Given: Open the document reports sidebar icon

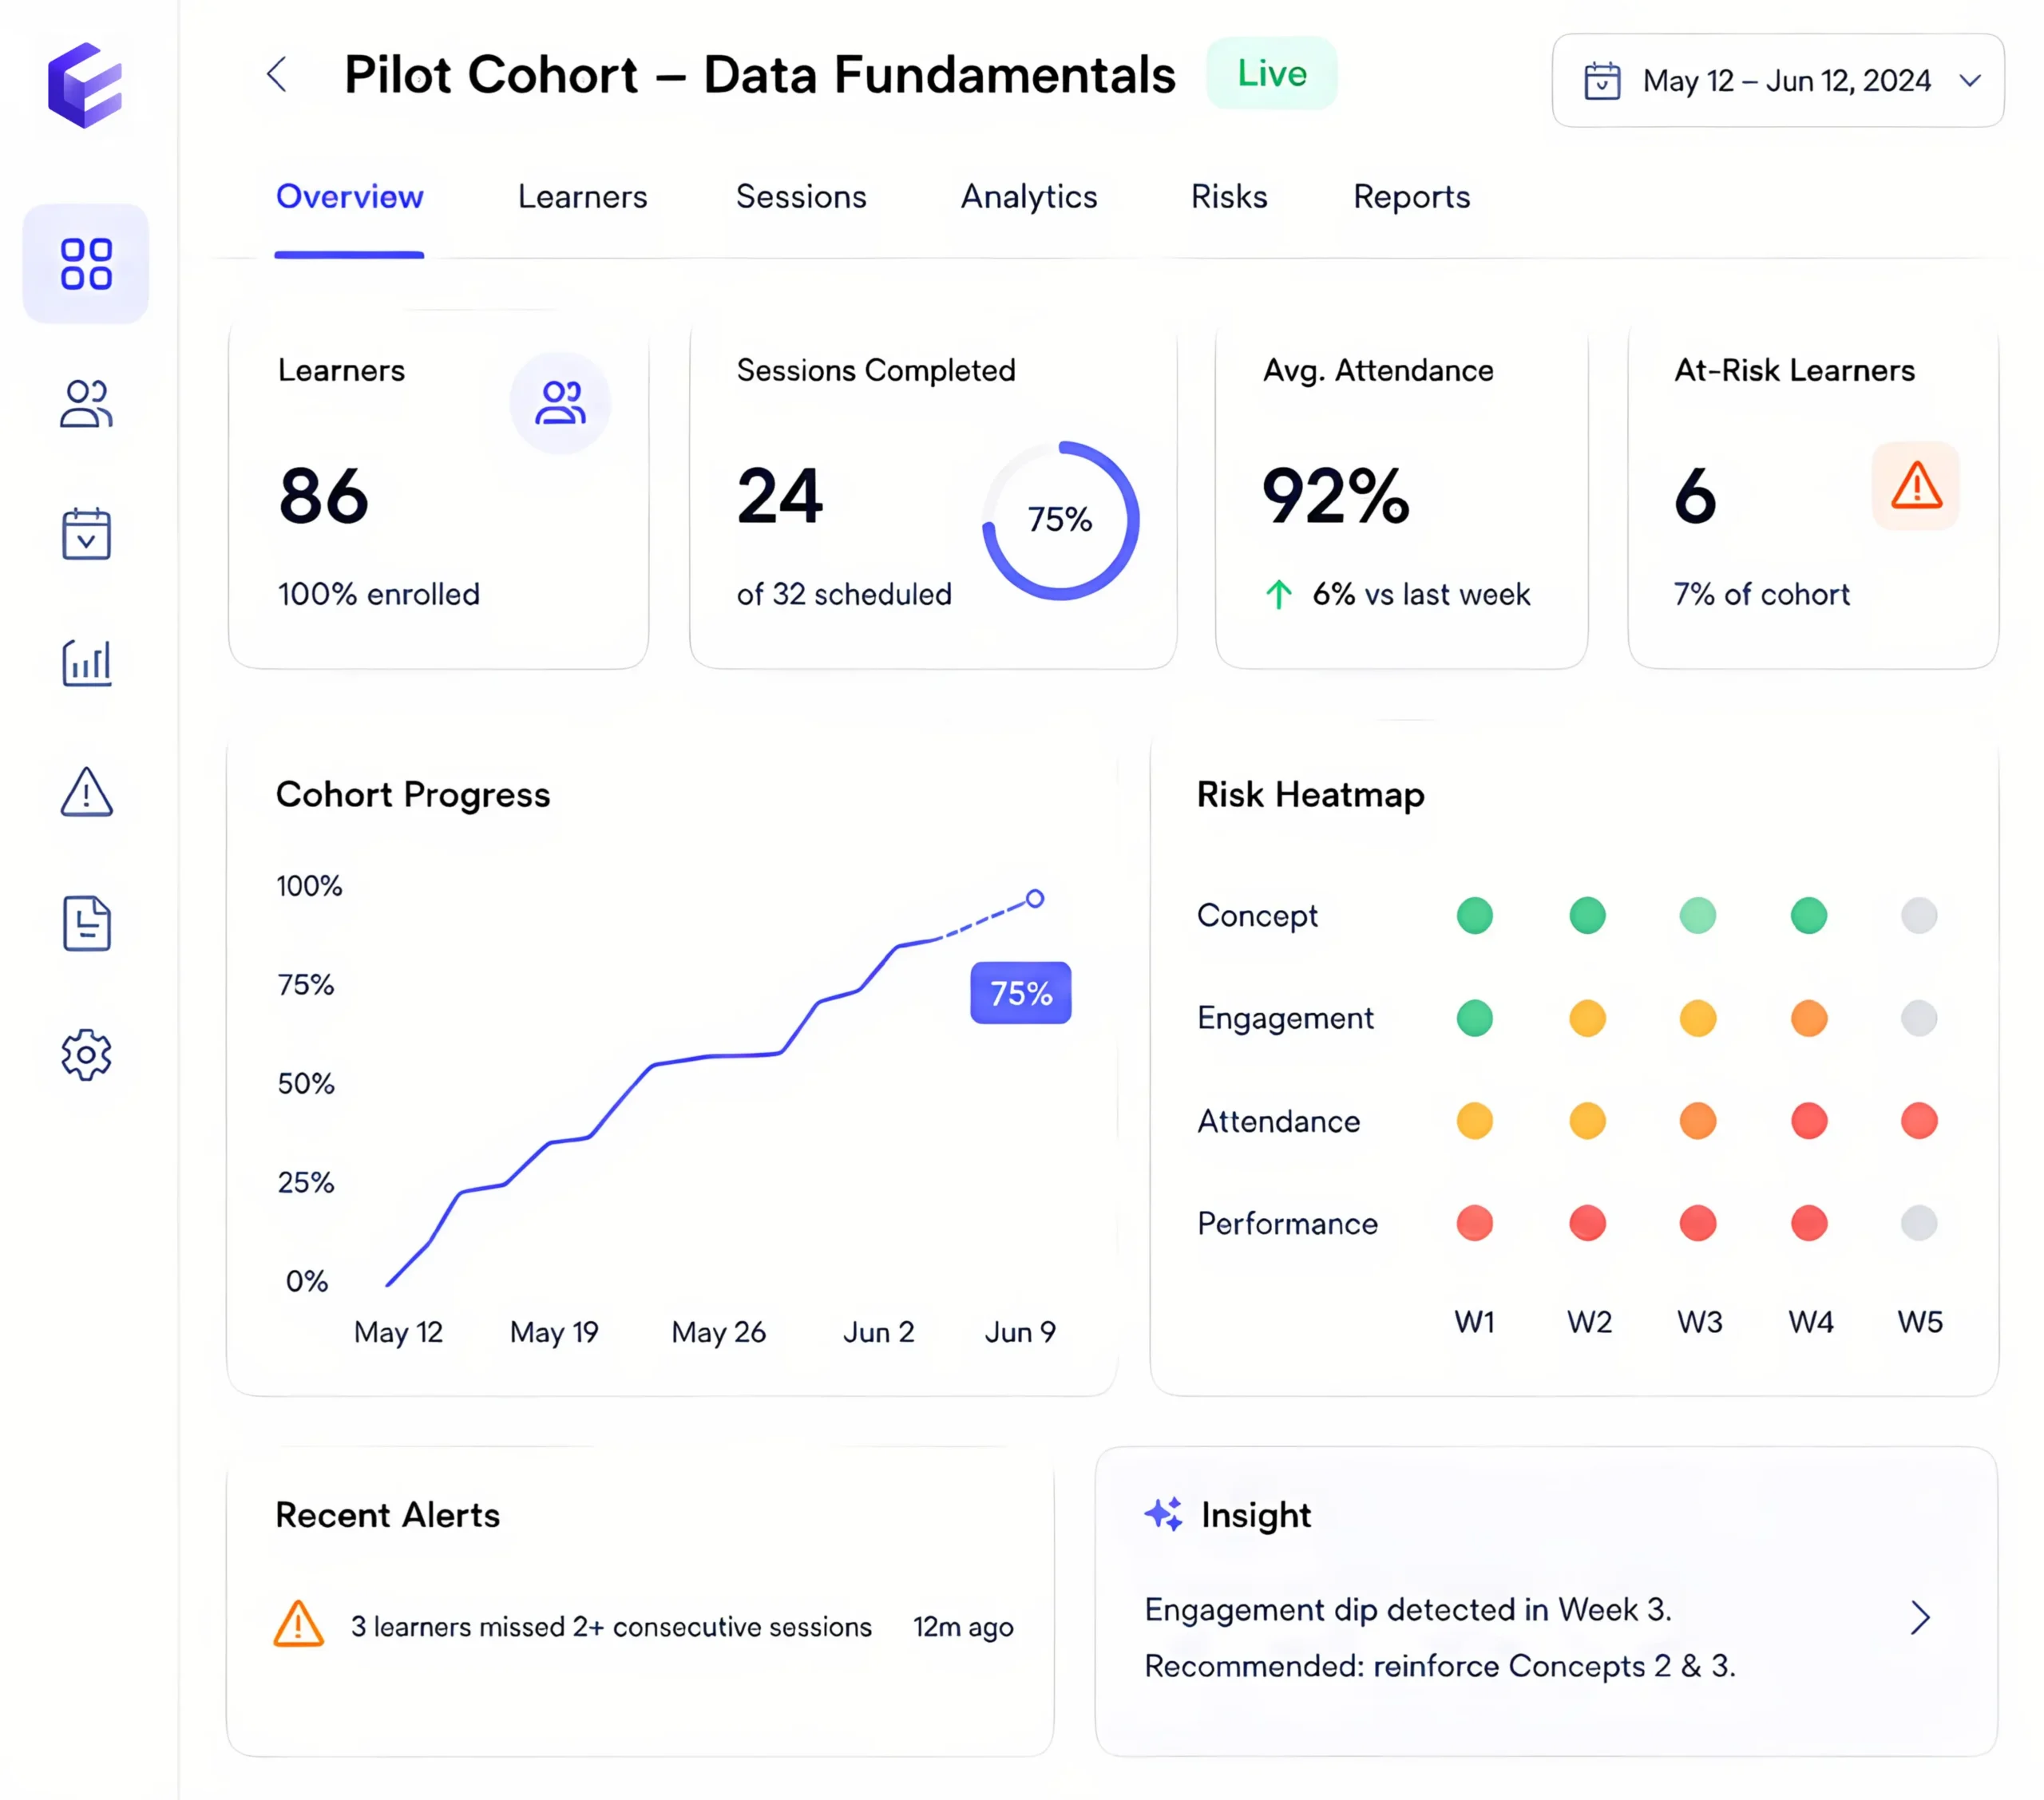Looking at the screenshot, I should point(86,923).
